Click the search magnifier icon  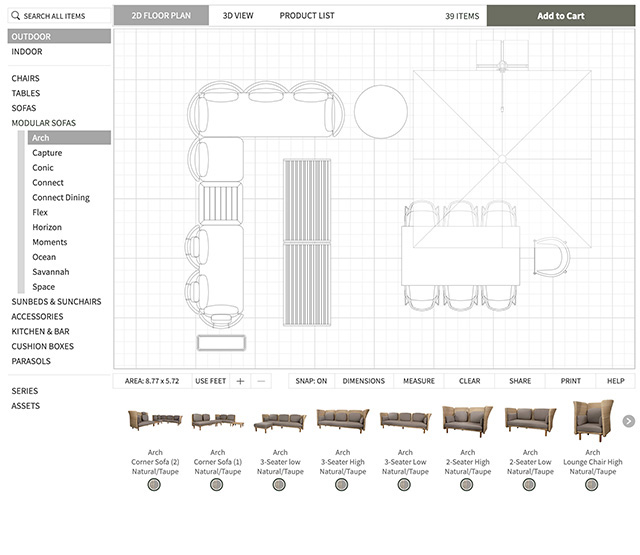coord(16,16)
